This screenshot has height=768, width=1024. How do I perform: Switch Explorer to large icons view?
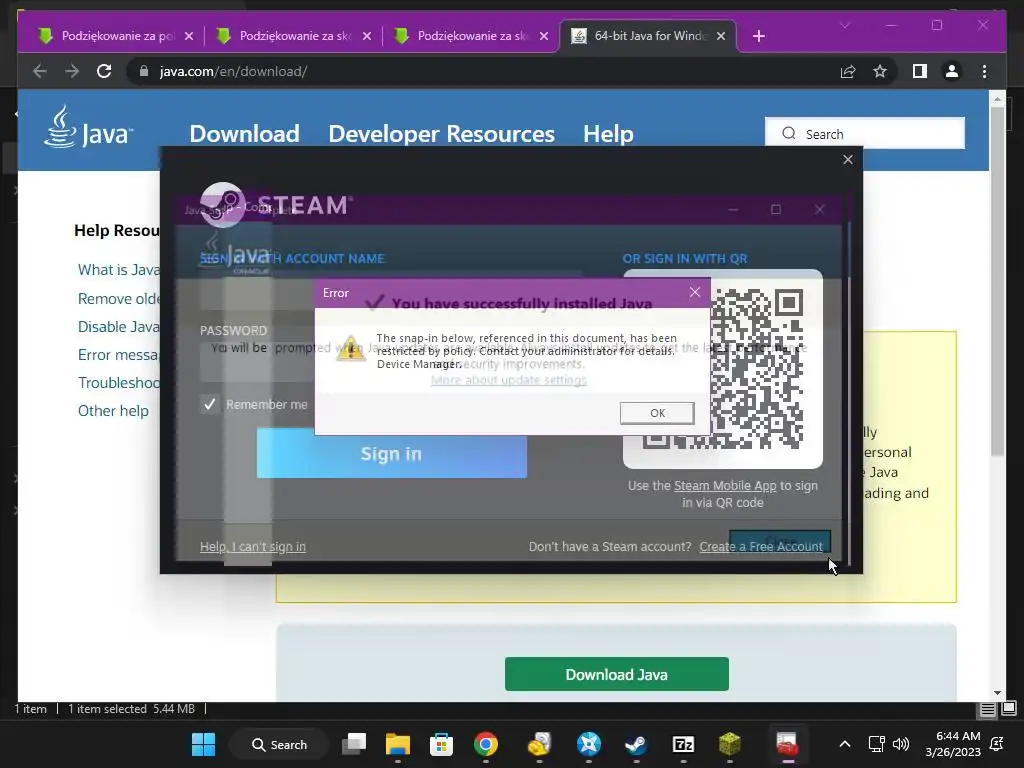(1009, 708)
